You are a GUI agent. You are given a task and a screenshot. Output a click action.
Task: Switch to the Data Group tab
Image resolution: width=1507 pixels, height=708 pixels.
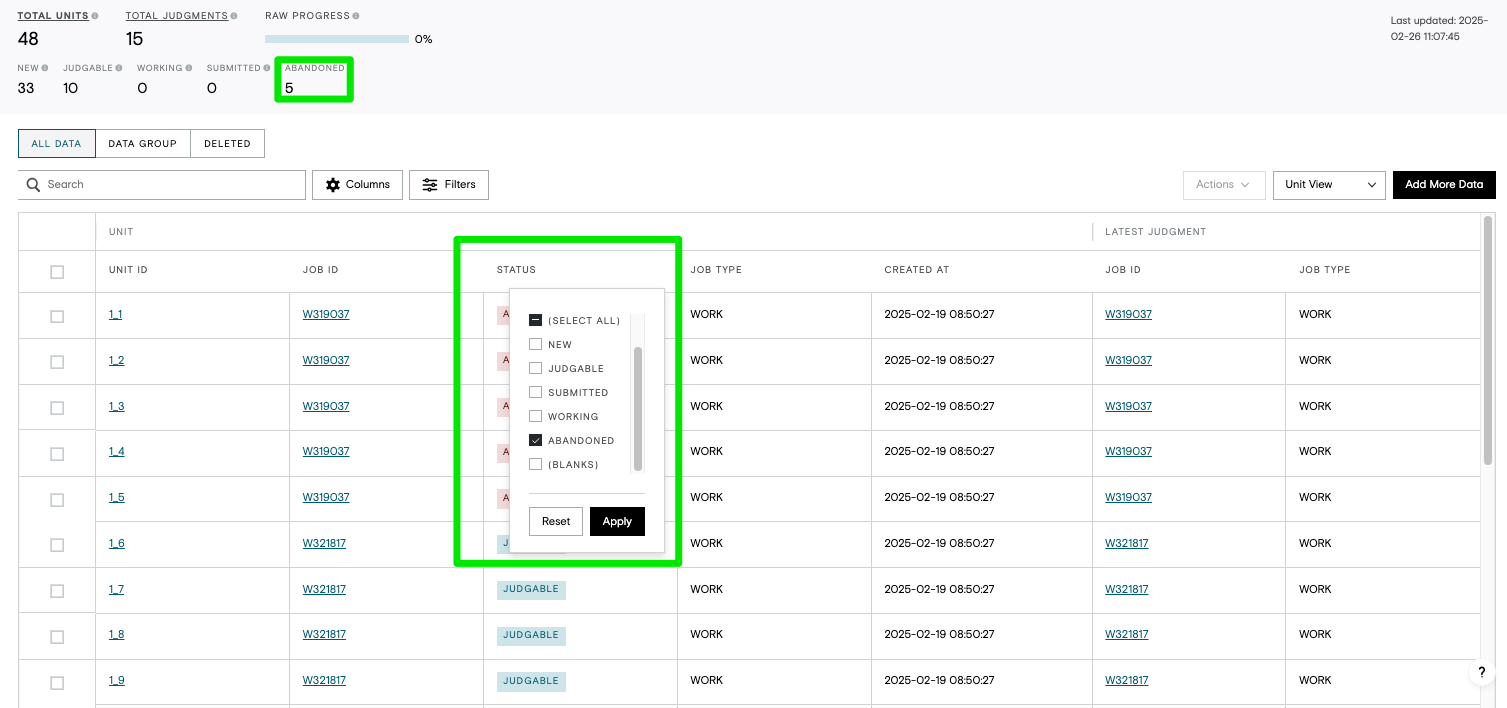142,144
